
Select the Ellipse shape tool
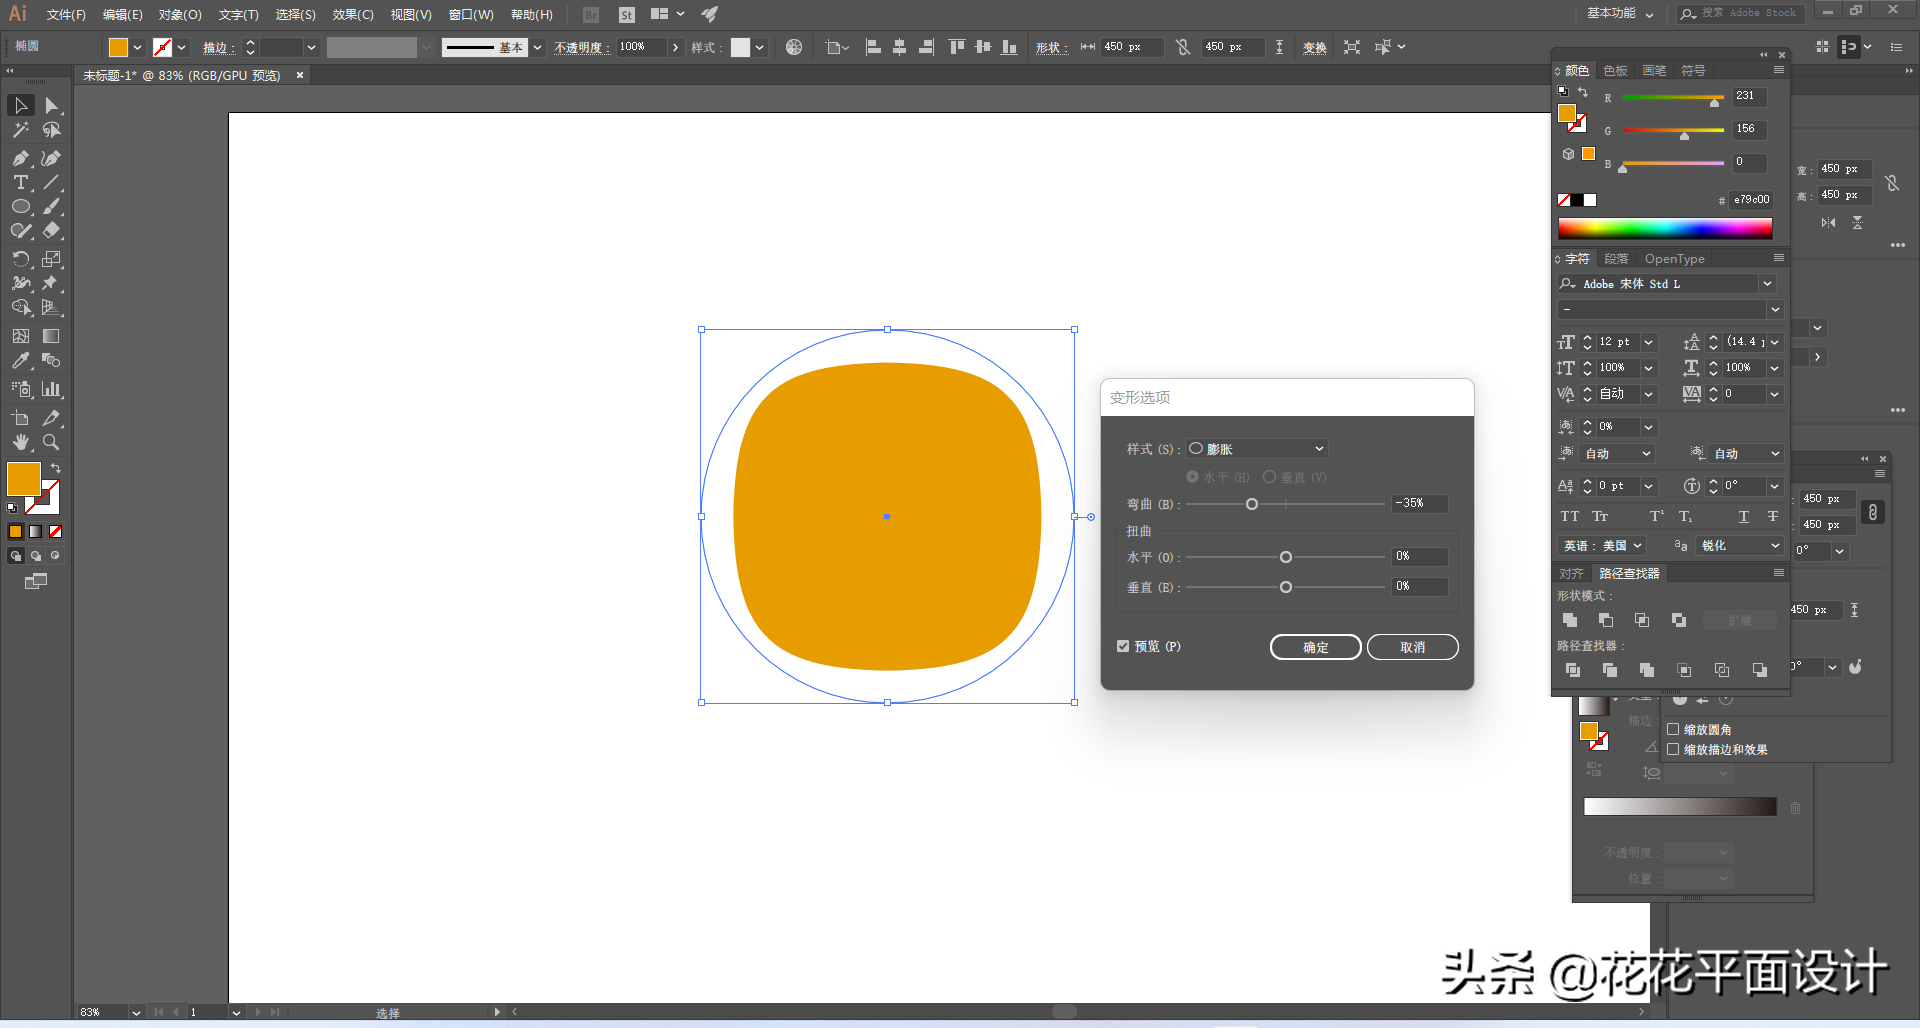[21, 207]
